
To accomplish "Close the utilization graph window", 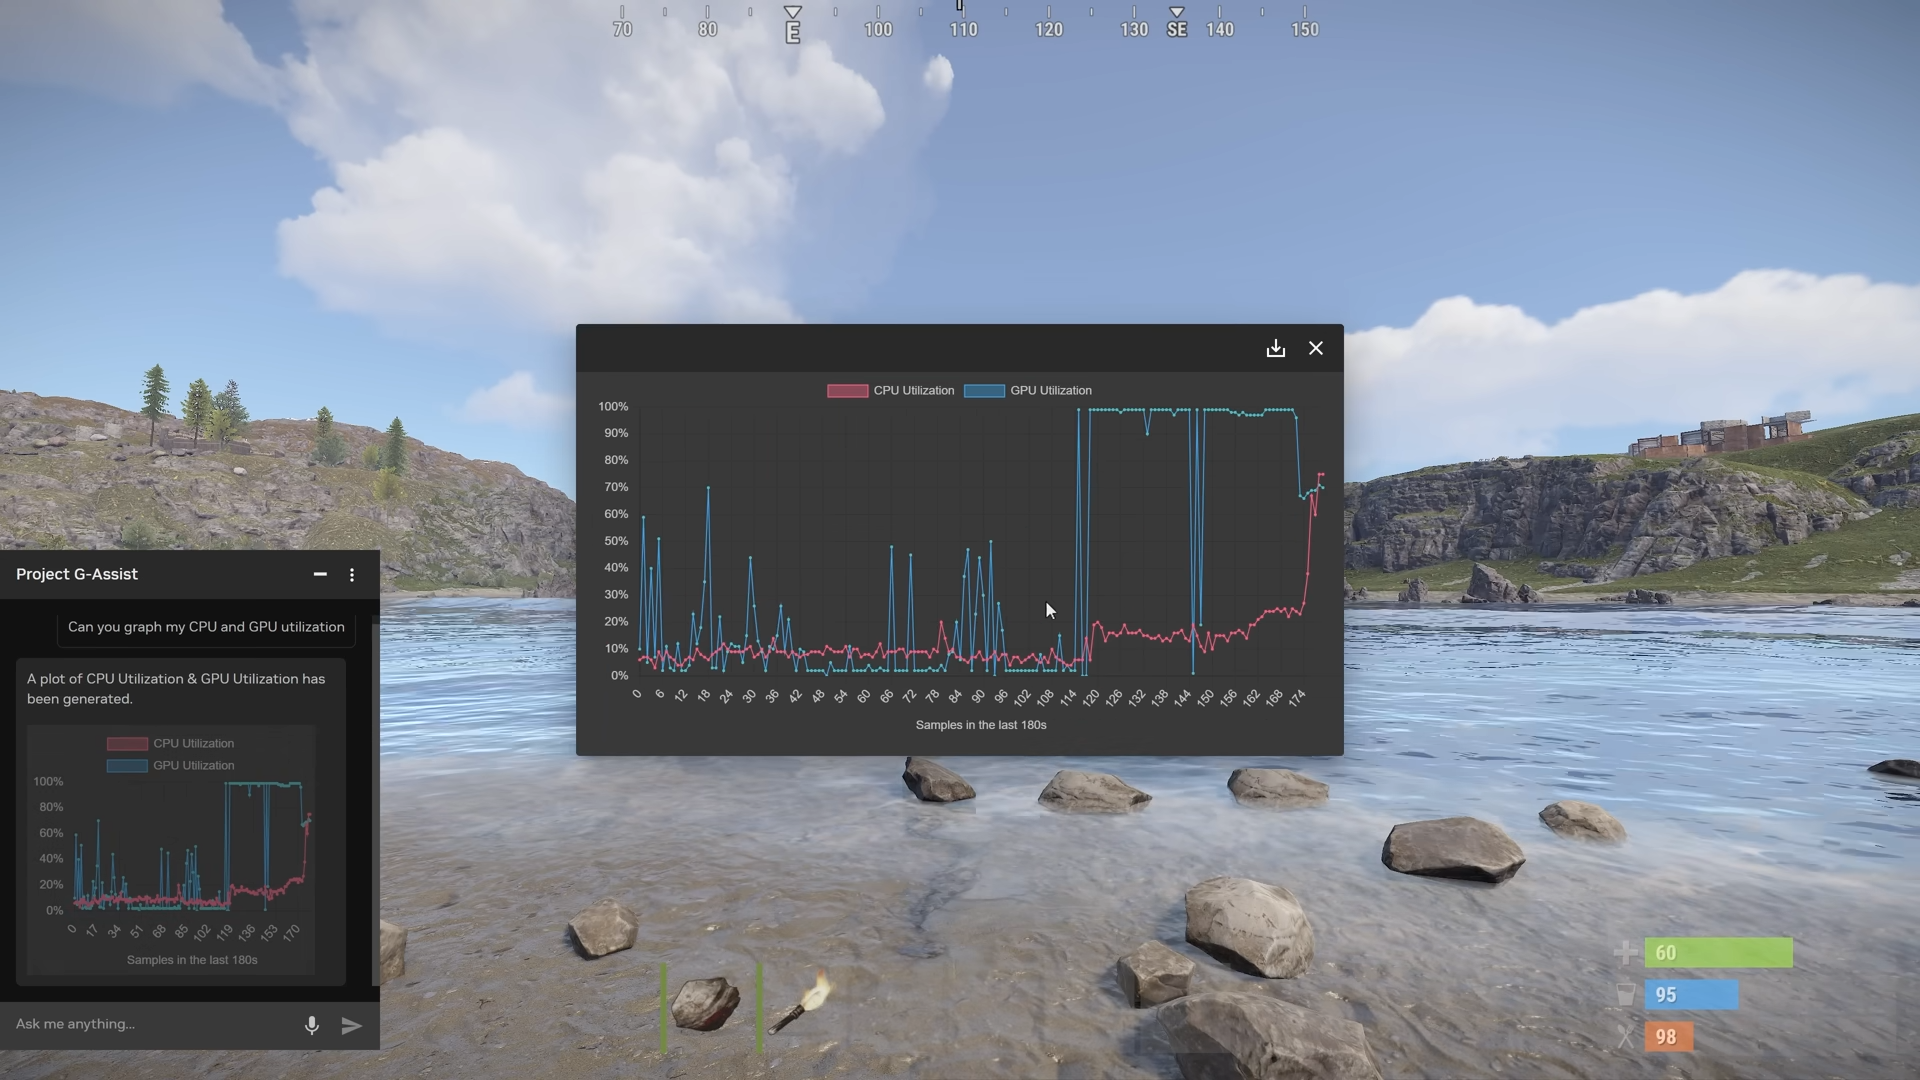I will pos(1316,348).
